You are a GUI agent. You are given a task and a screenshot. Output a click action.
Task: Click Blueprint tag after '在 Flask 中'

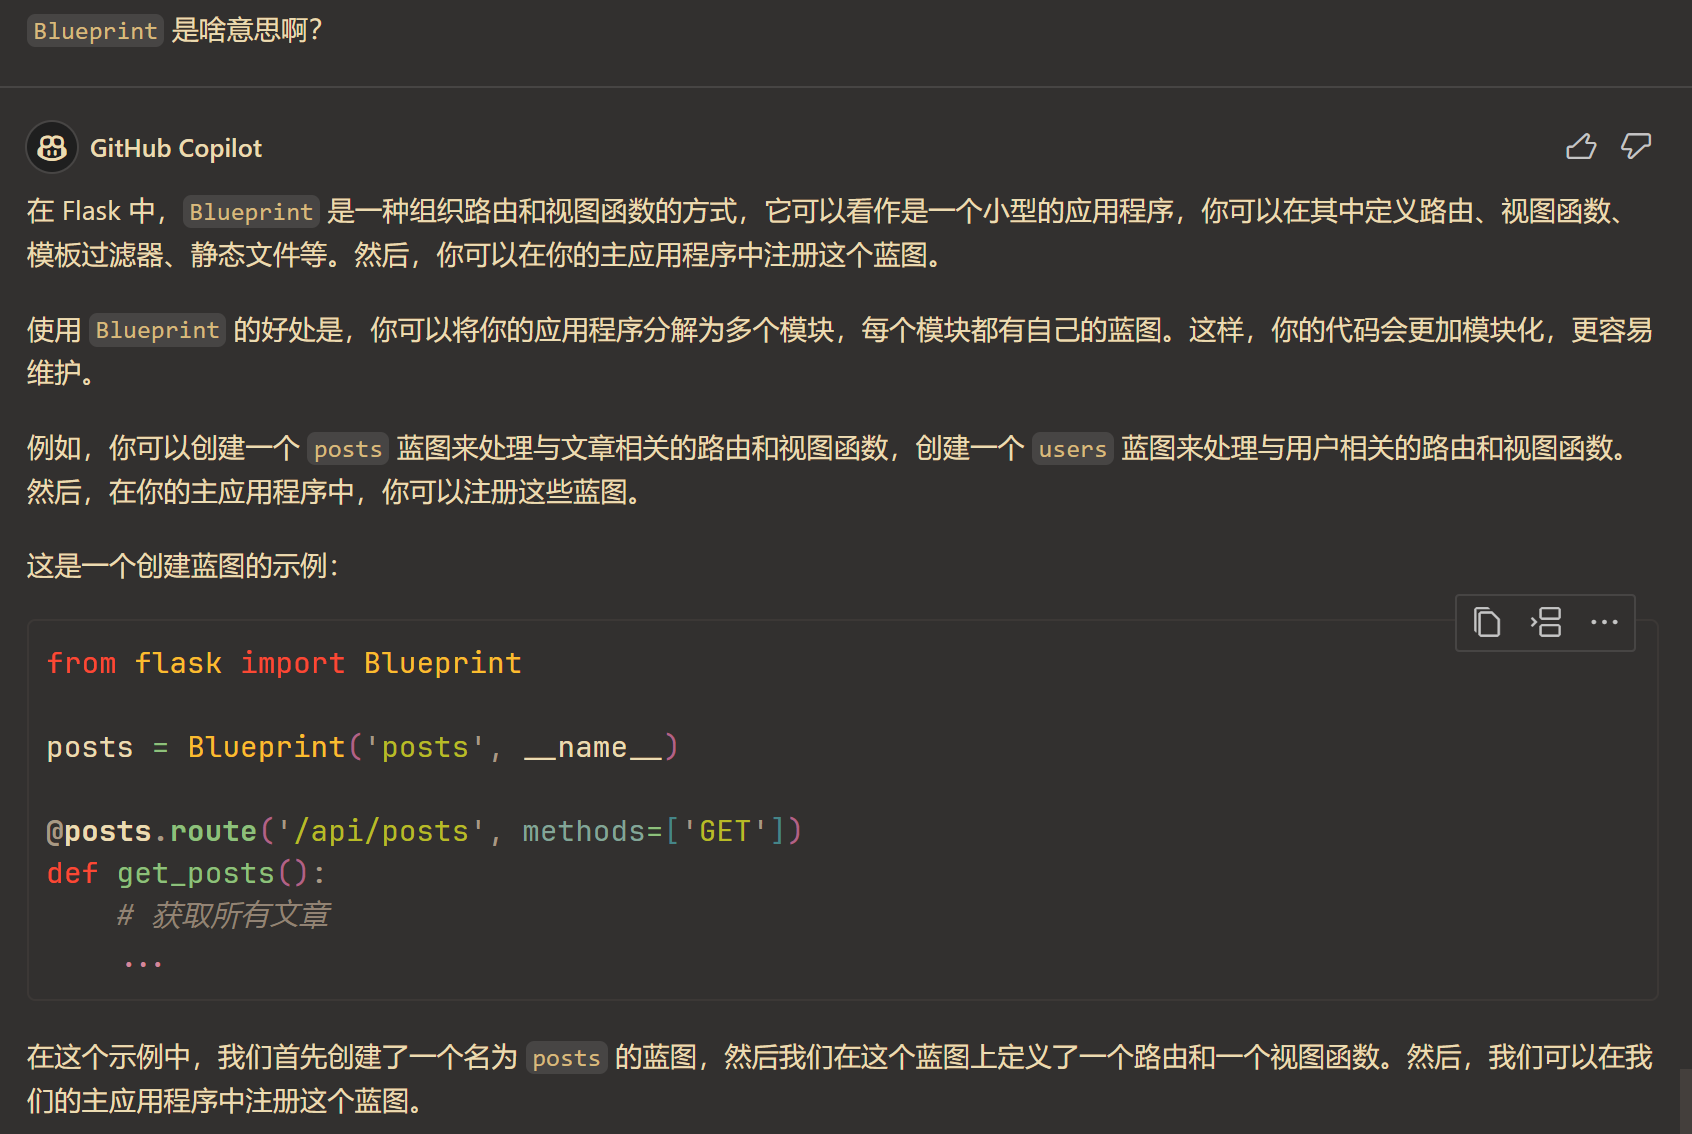[251, 212]
